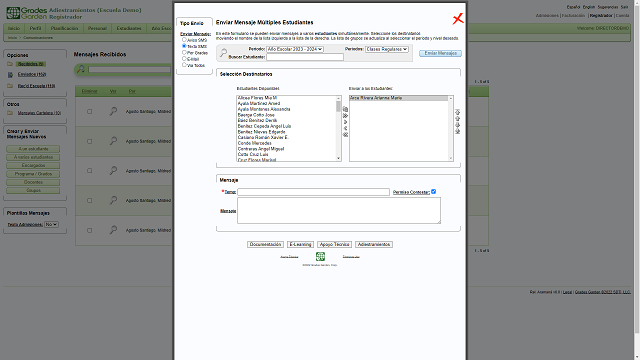640x360 pixels.
Task: Open the Personal menu
Action: (97, 29)
